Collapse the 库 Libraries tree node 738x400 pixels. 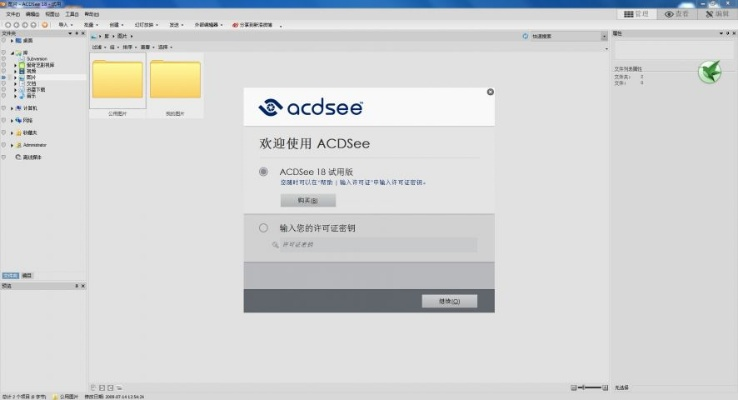[12, 53]
